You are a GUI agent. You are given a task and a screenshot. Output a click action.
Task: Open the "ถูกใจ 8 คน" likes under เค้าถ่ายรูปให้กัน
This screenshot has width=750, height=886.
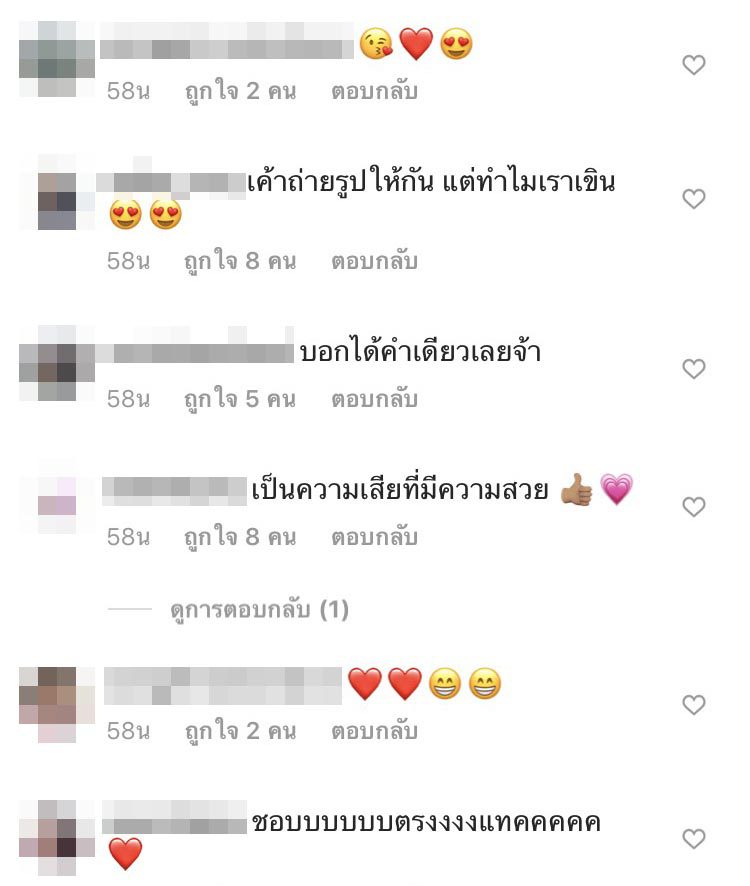point(240,262)
